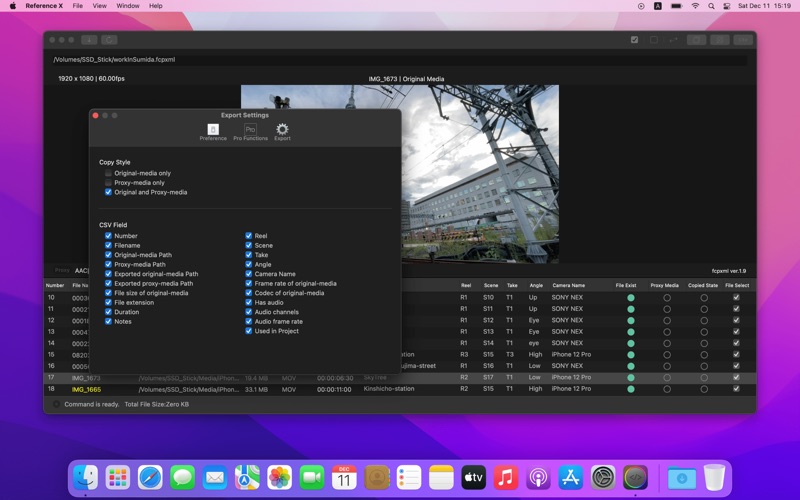The height and width of the screenshot is (500, 800).
Task: Uncheck the Number CSV field
Action: [x=108, y=236]
